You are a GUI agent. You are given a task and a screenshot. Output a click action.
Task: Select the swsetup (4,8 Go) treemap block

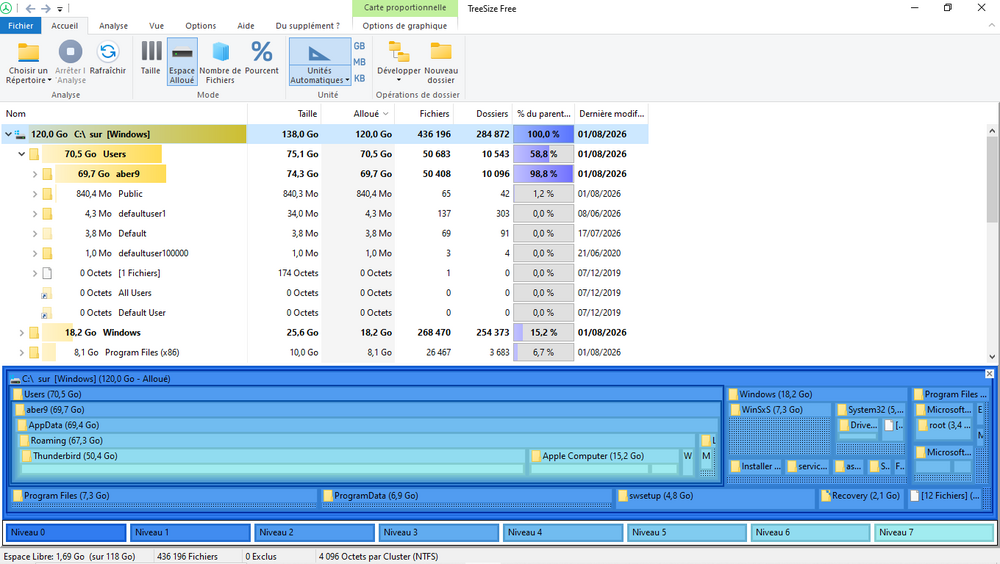[x=716, y=498]
